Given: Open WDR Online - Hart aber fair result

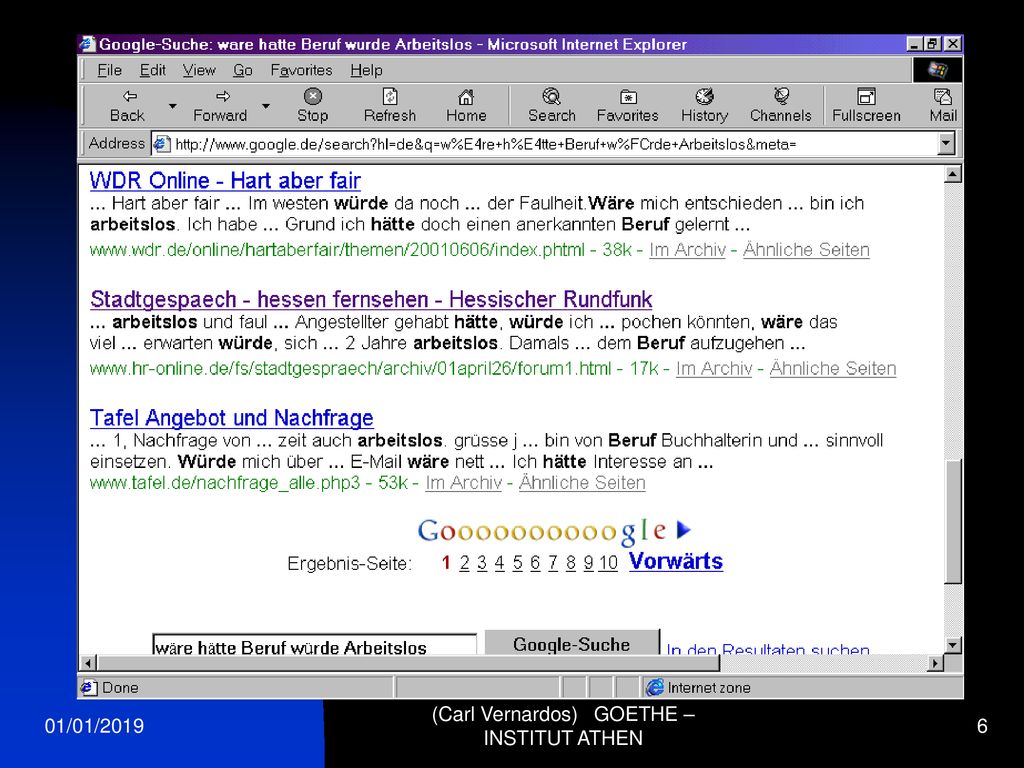Looking at the screenshot, I should [x=225, y=180].
